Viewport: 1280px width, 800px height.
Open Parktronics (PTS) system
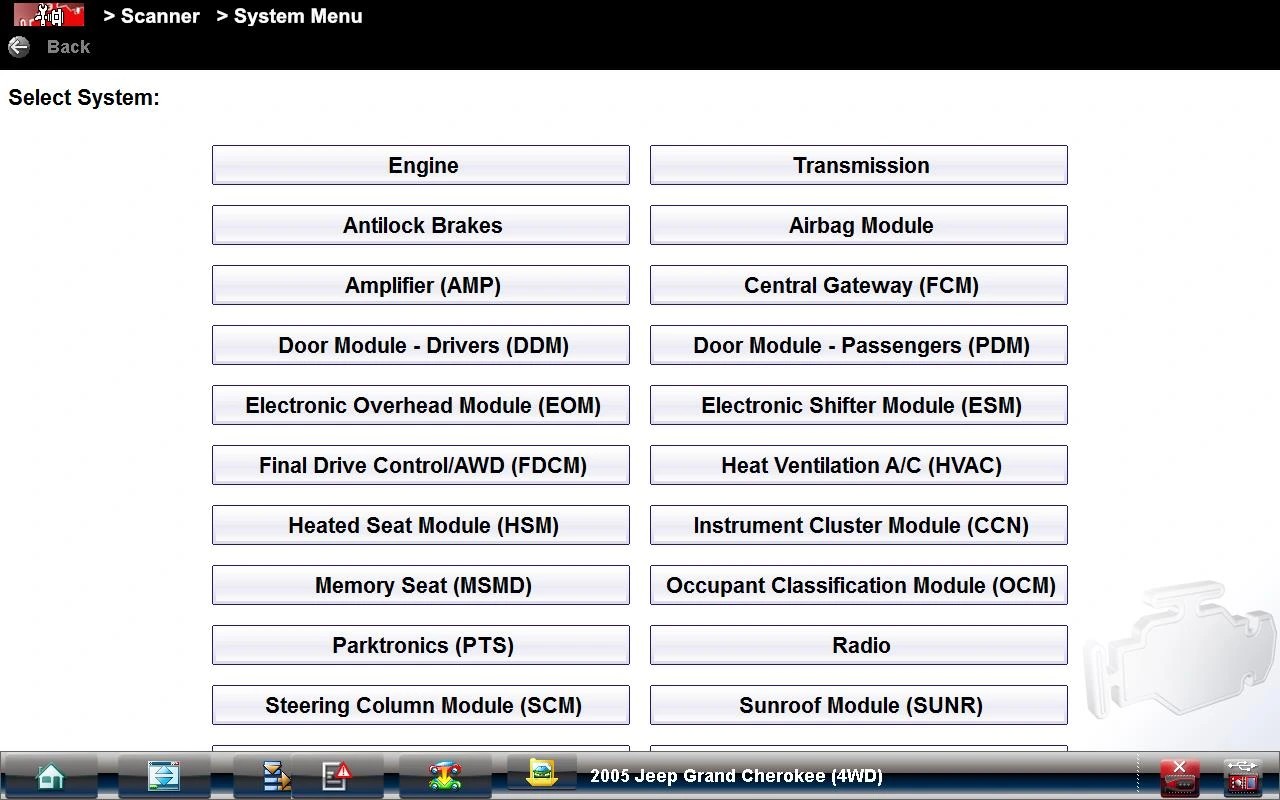point(421,645)
